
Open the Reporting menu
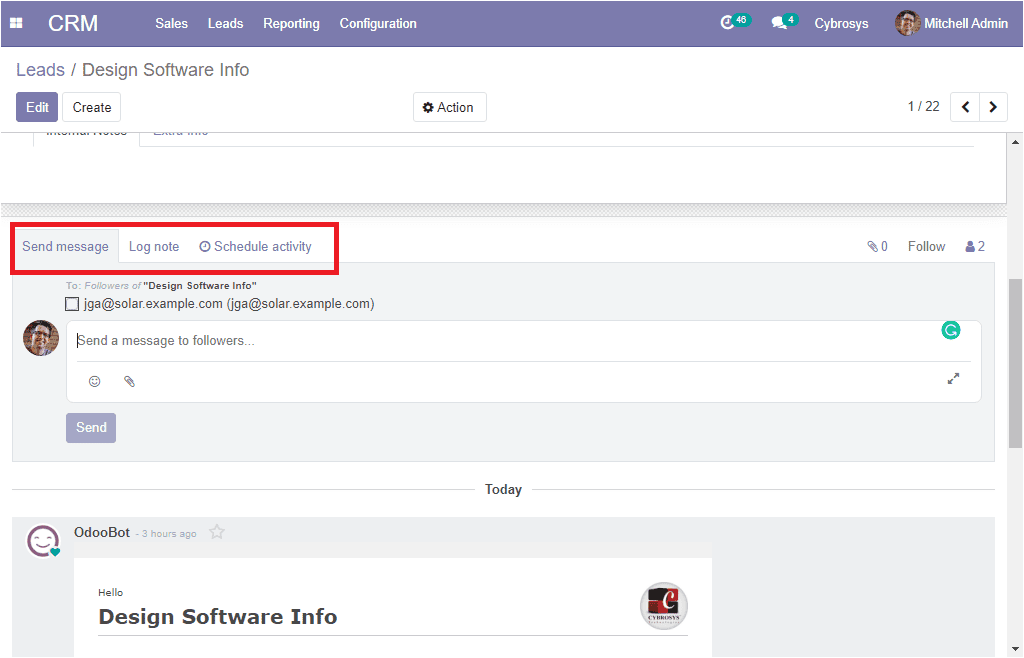click(291, 24)
